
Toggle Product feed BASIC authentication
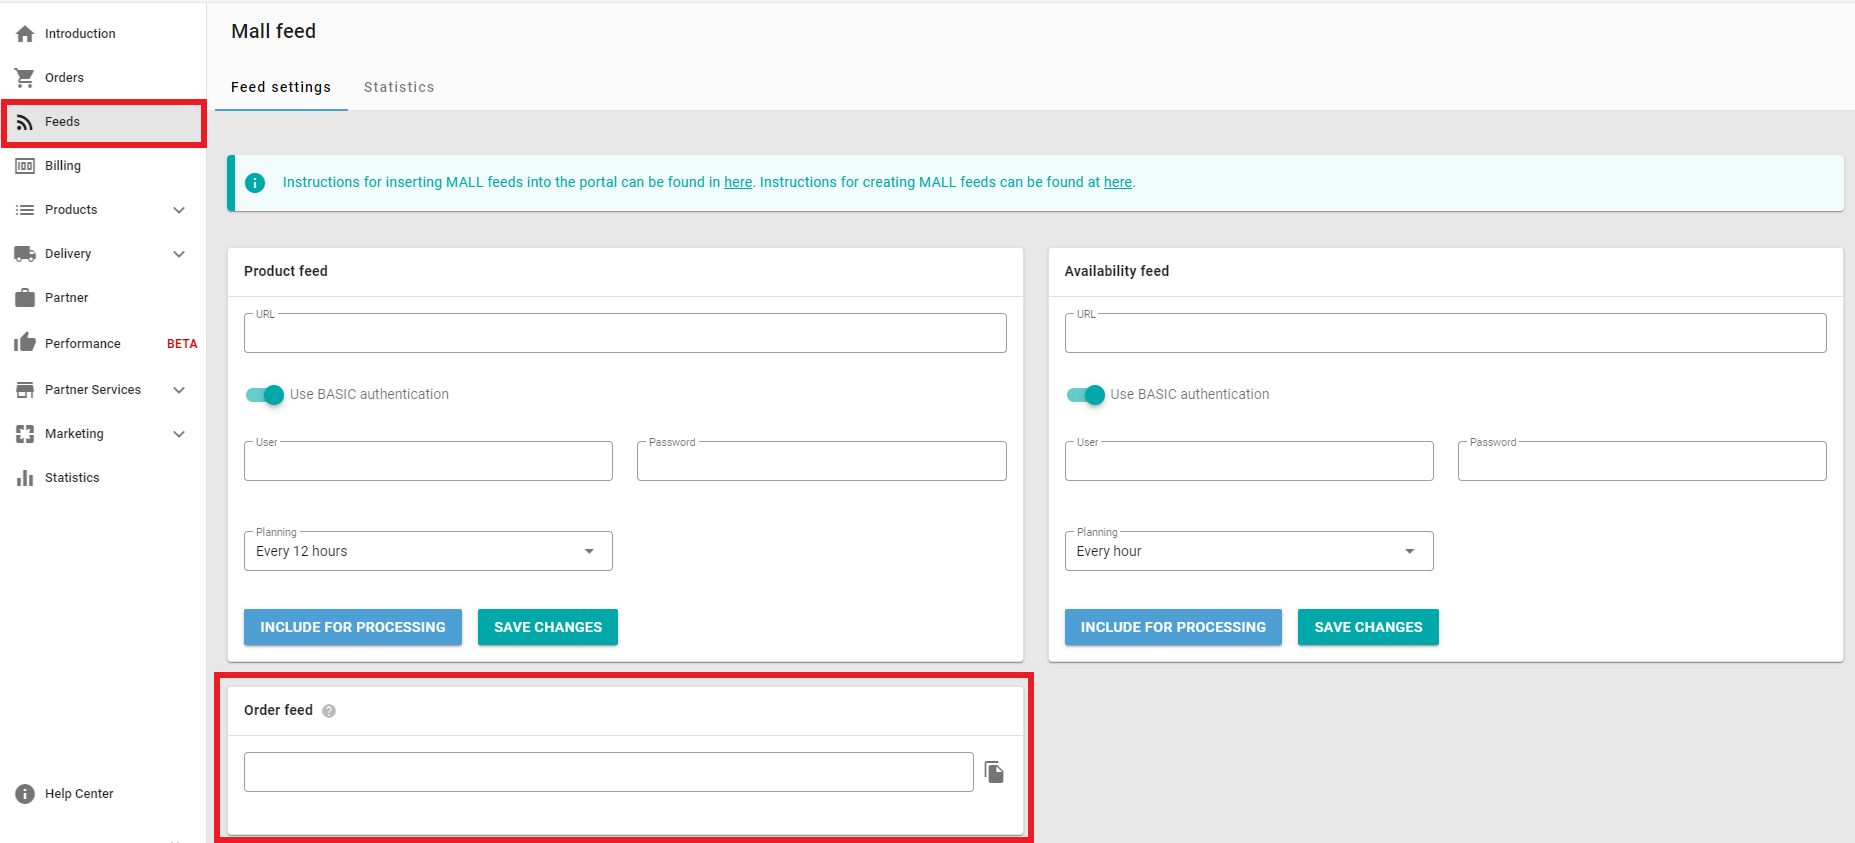click(265, 395)
